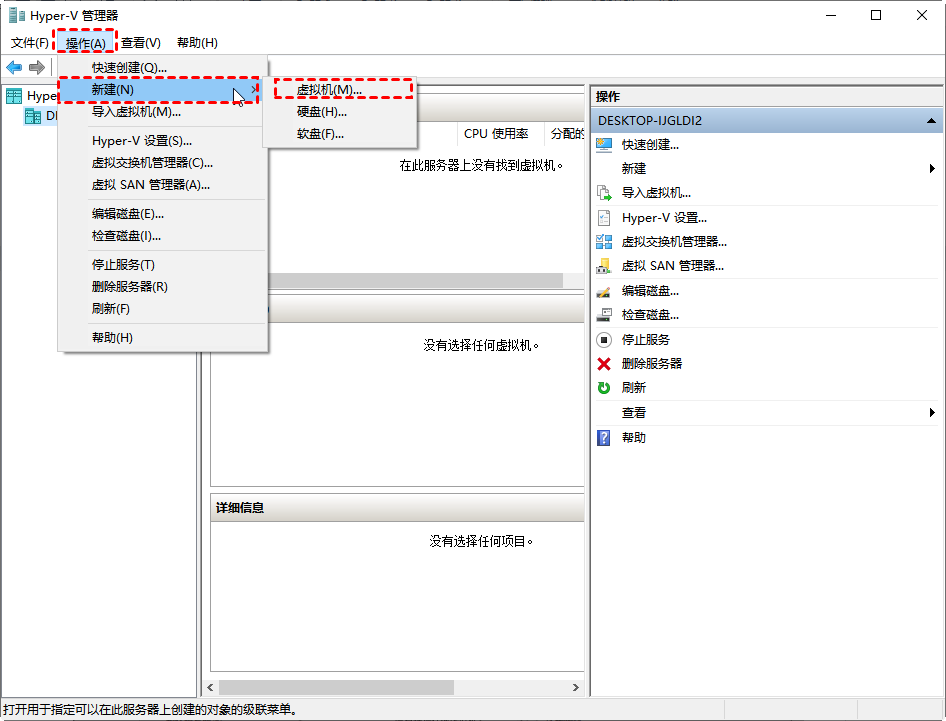The height and width of the screenshot is (721, 946).
Task: Collapse the DESKTOP-IJGLDI2 actions section
Action: point(930,120)
